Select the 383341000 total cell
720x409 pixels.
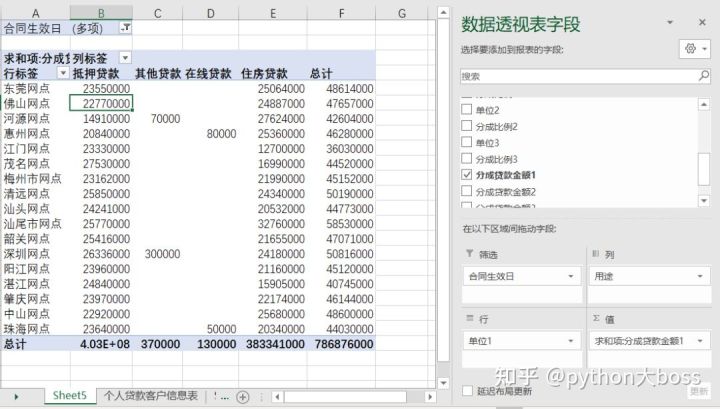(x=273, y=344)
